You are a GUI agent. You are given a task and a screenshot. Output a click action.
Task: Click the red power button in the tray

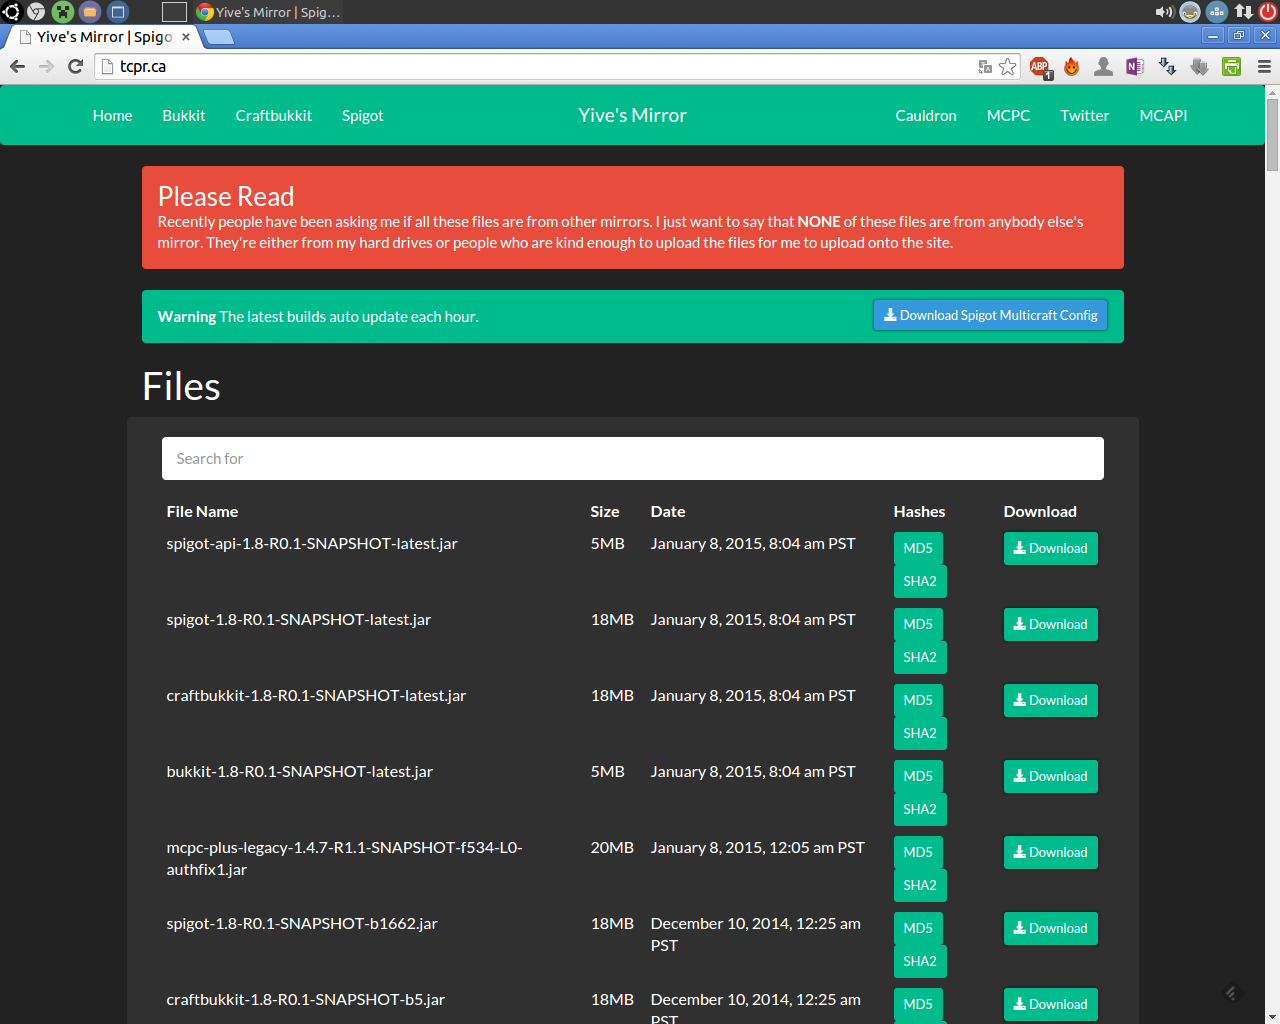1268,12
